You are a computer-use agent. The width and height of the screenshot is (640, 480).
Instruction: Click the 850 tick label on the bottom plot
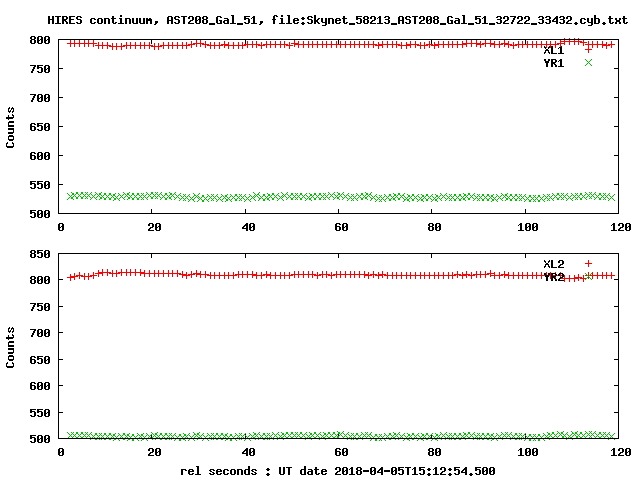point(40,254)
